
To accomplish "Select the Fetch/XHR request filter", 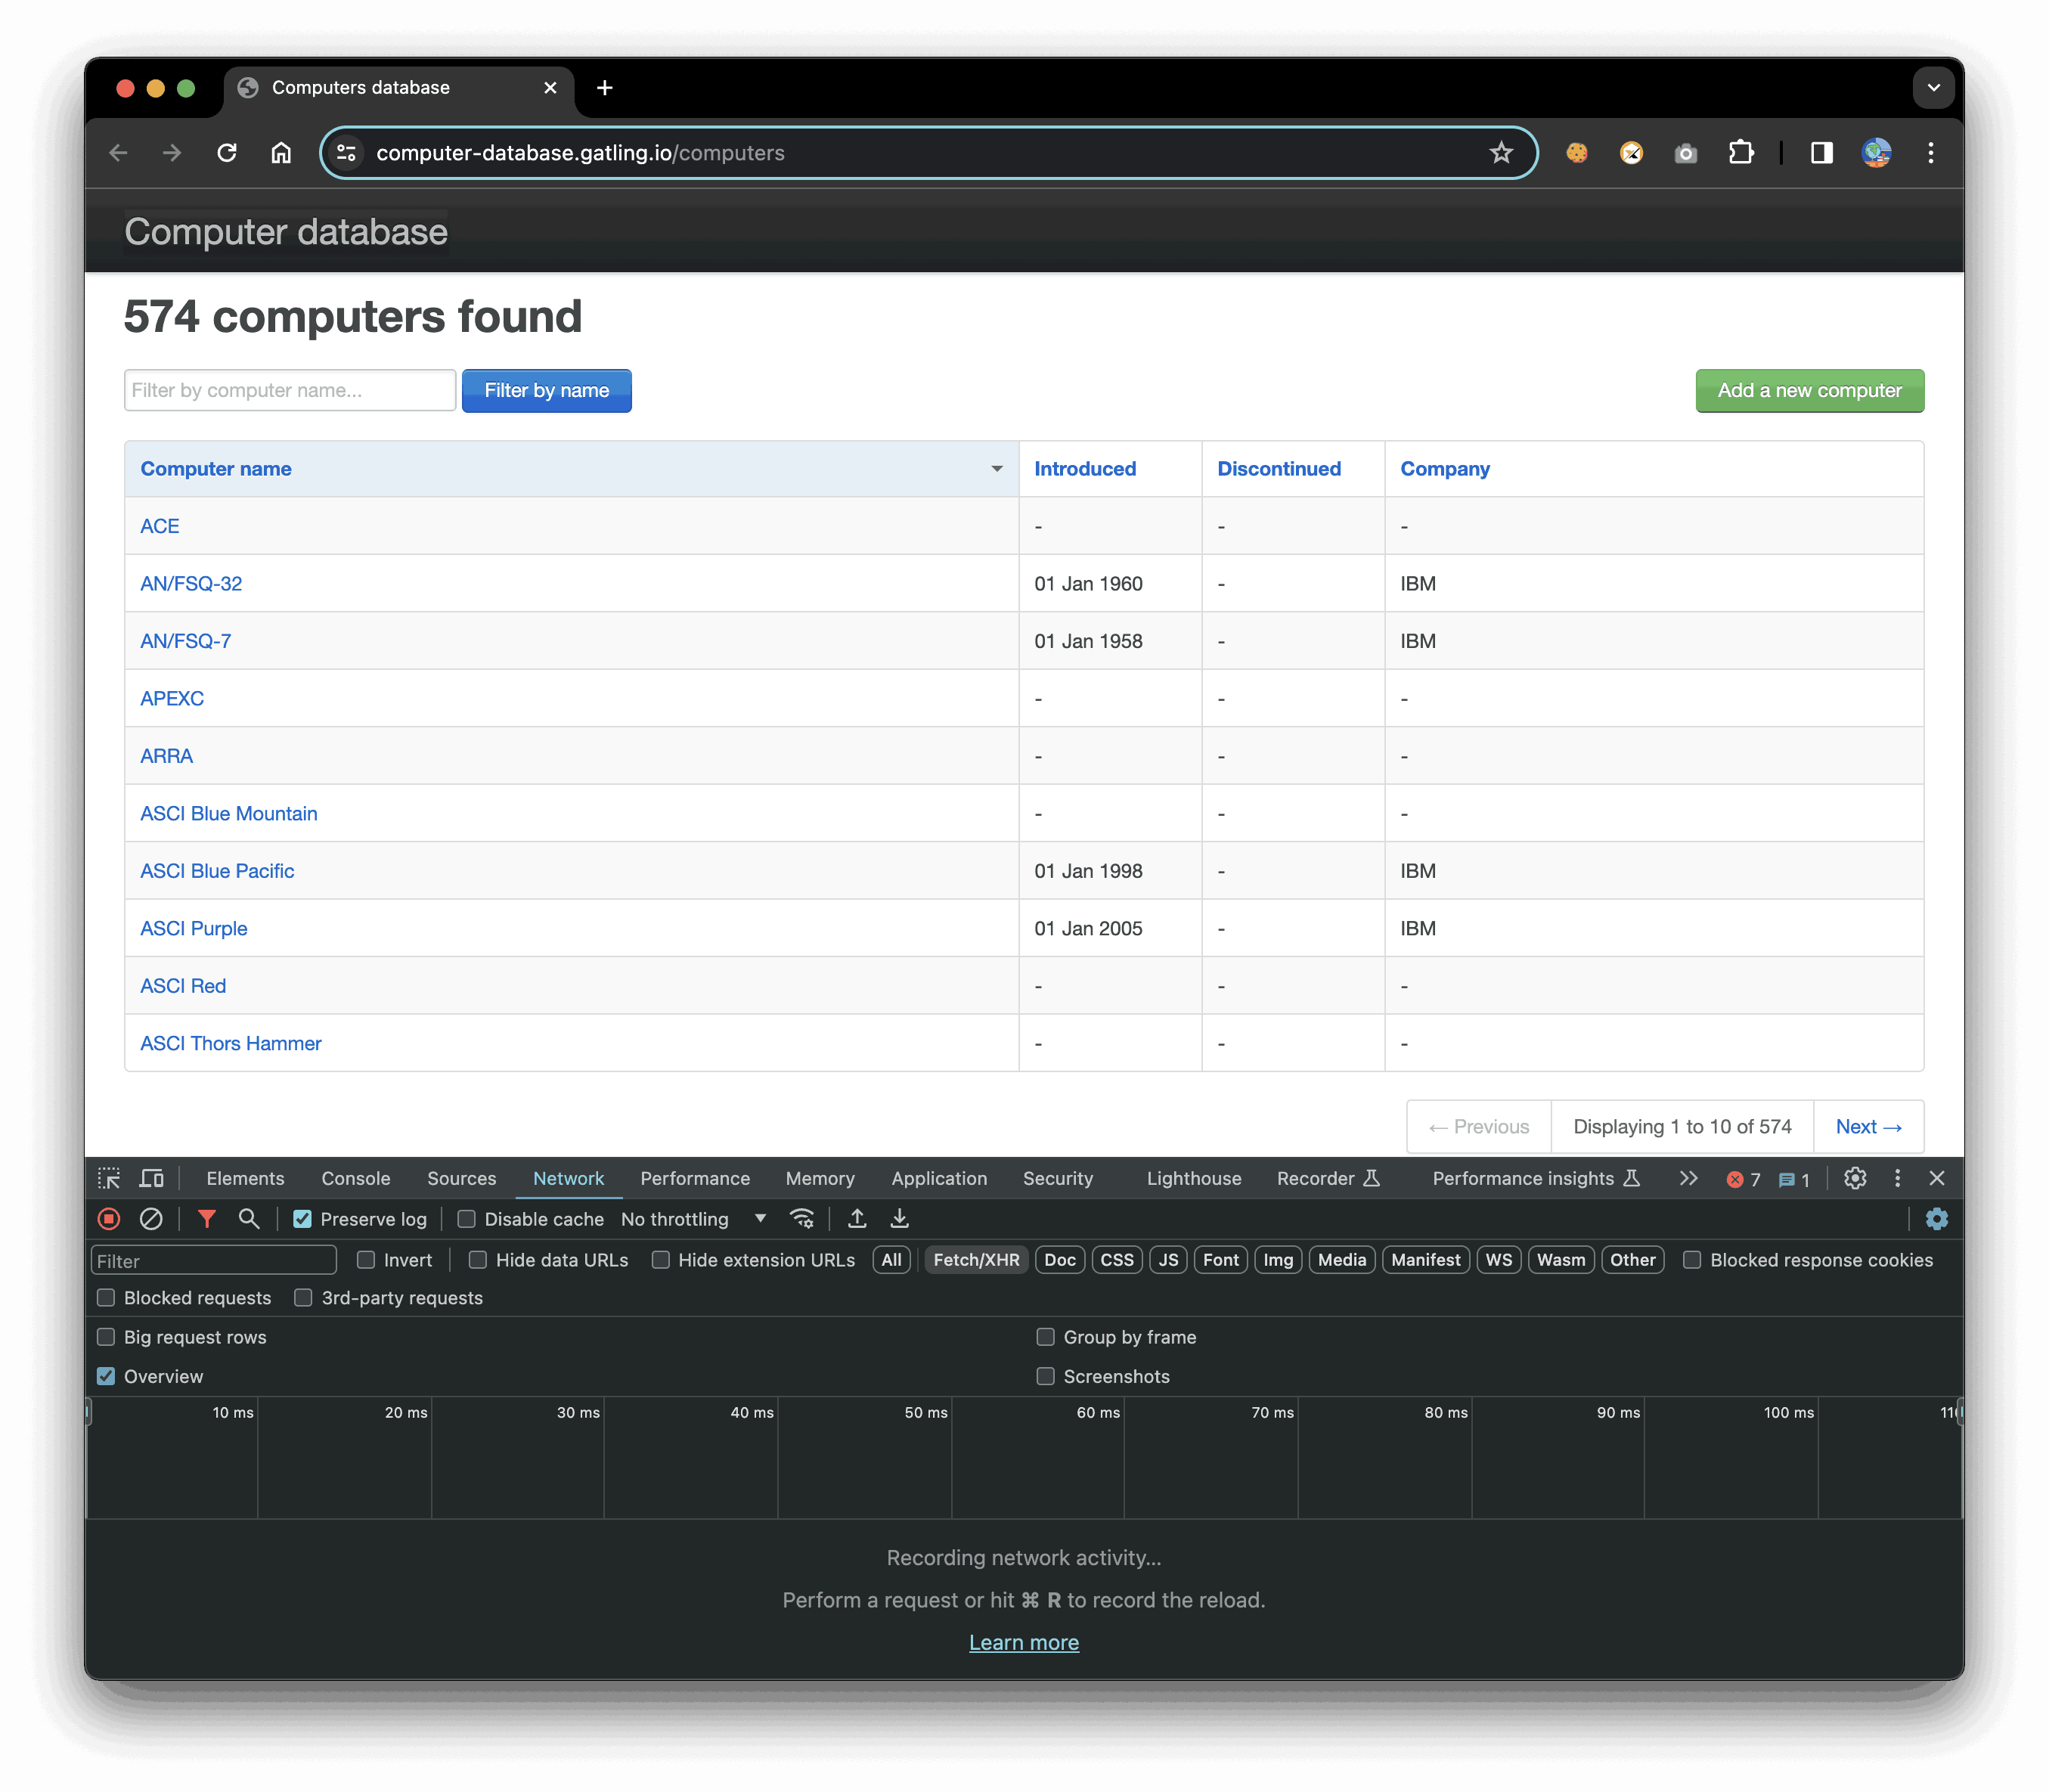I will click(x=976, y=1260).
